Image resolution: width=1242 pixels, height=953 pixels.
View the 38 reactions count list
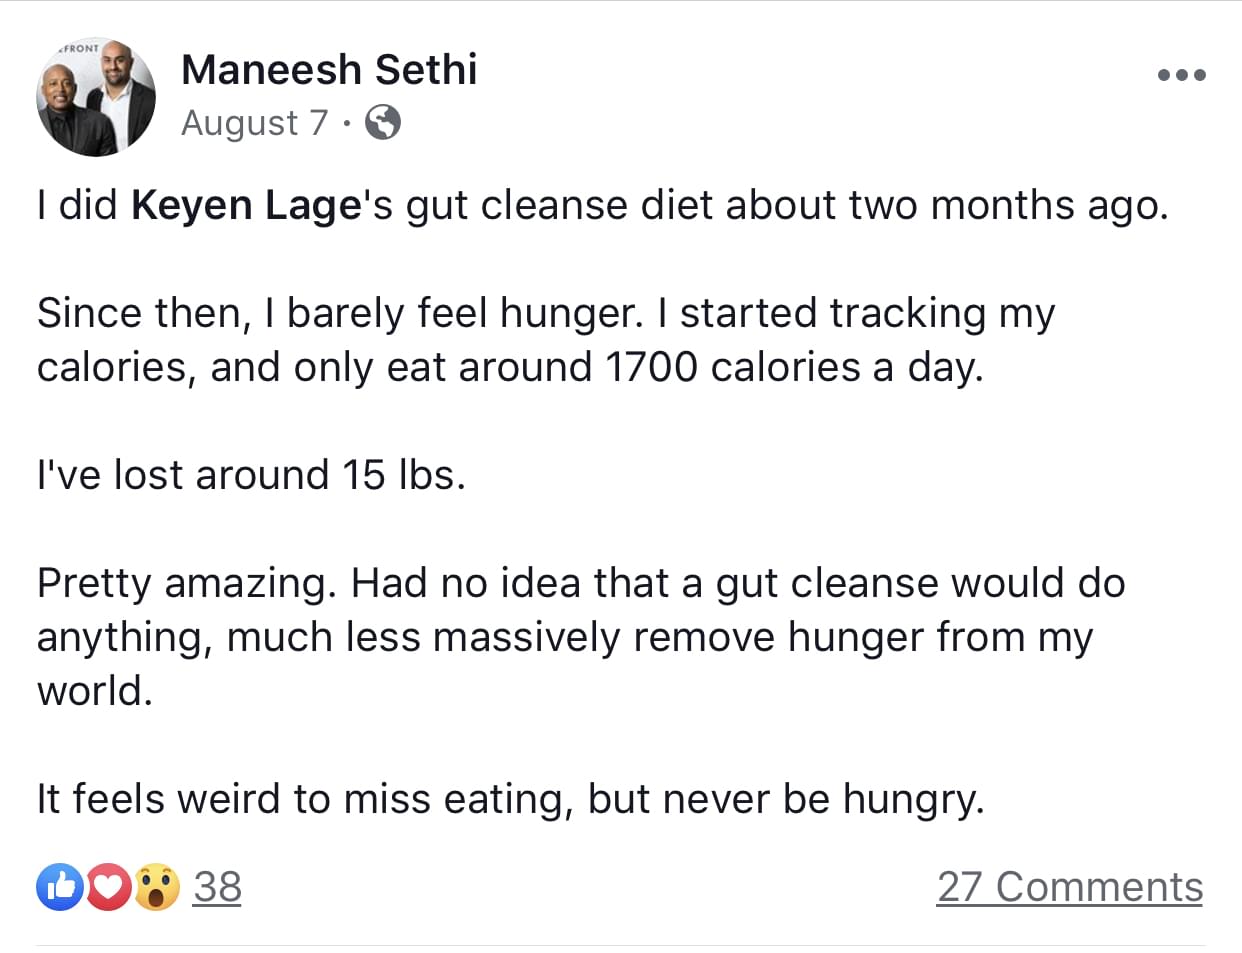pyautogui.click(x=217, y=887)
